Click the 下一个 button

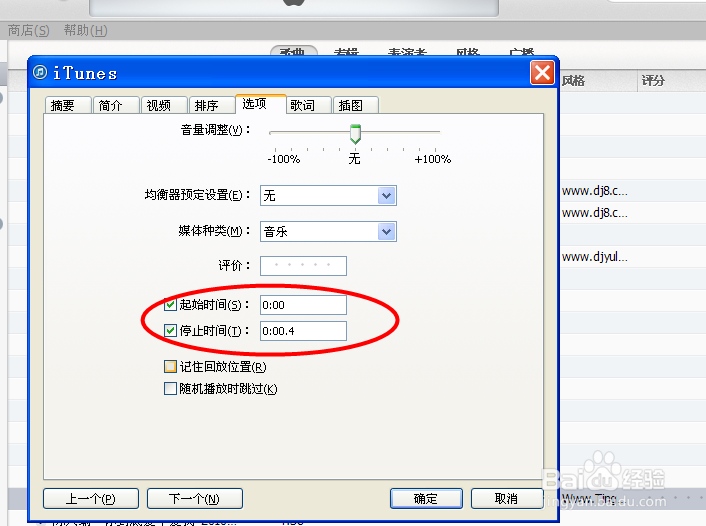(x=195, y=499)
